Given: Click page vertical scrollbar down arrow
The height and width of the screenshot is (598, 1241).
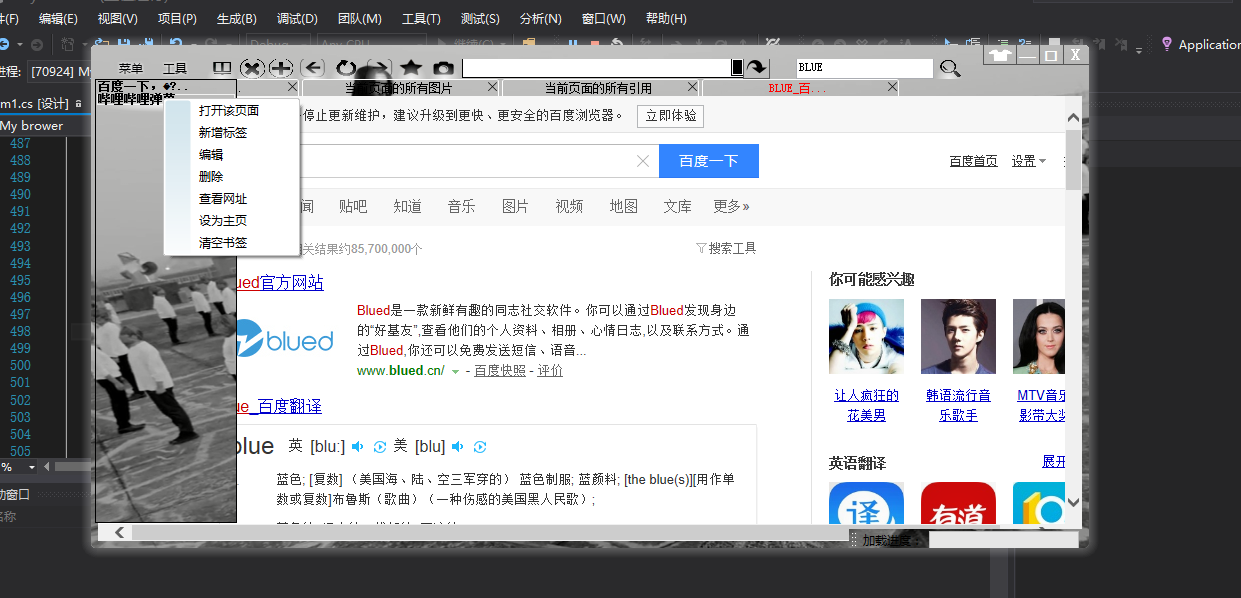Looking at the screenshot, I should (x=1074, y=503).
